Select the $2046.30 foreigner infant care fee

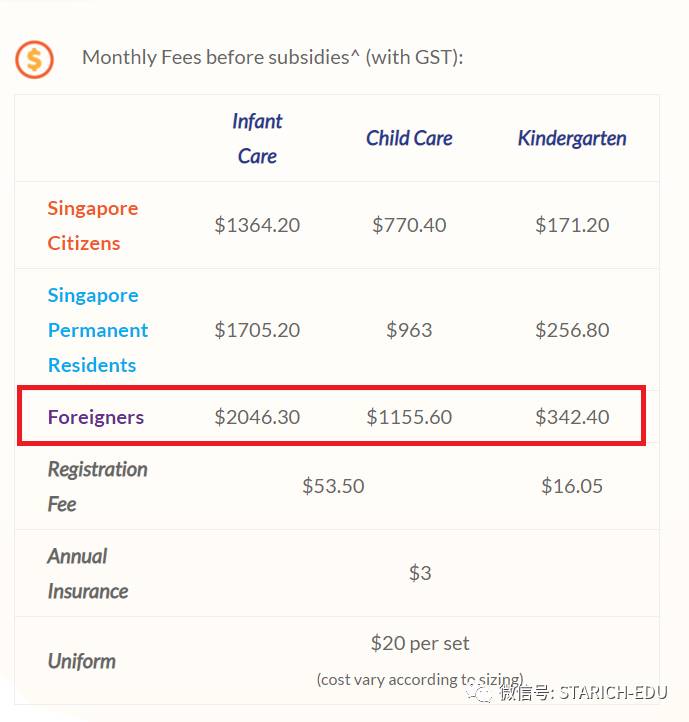[x=257, y=417]
